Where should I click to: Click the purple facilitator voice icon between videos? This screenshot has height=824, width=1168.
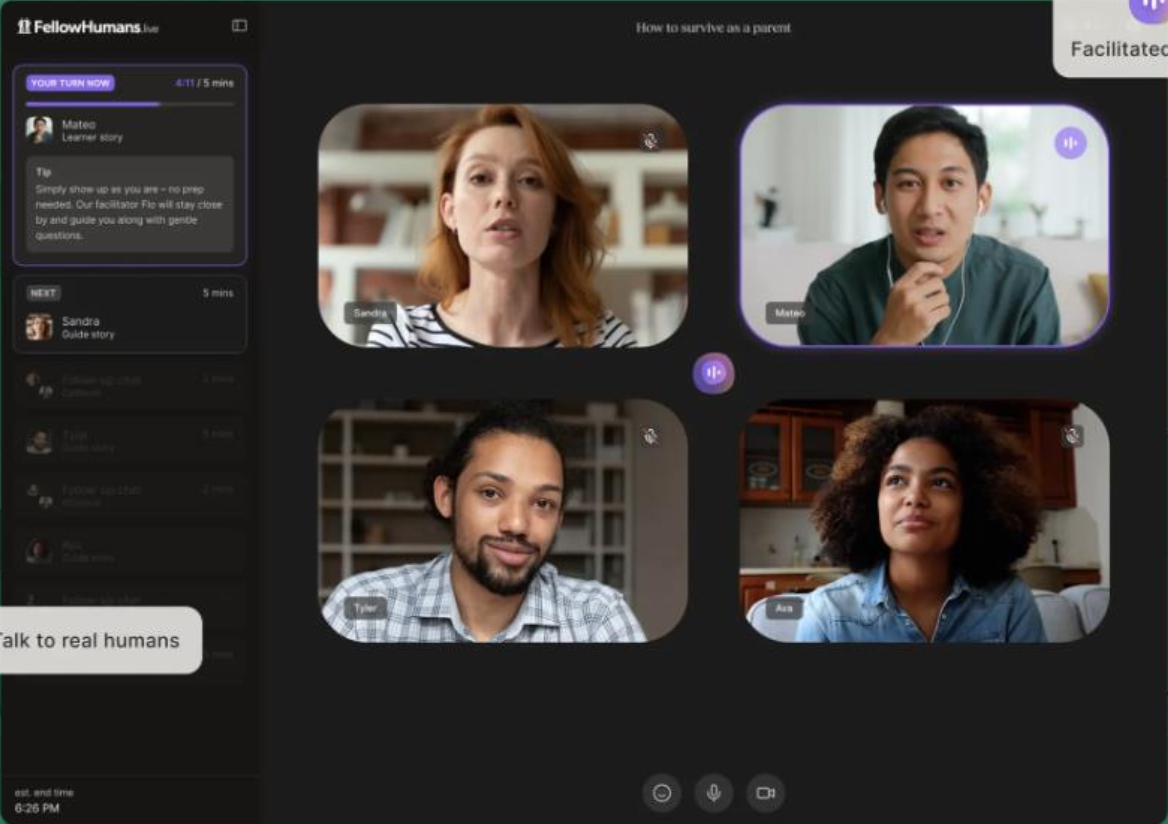click(x=713, y=373)
